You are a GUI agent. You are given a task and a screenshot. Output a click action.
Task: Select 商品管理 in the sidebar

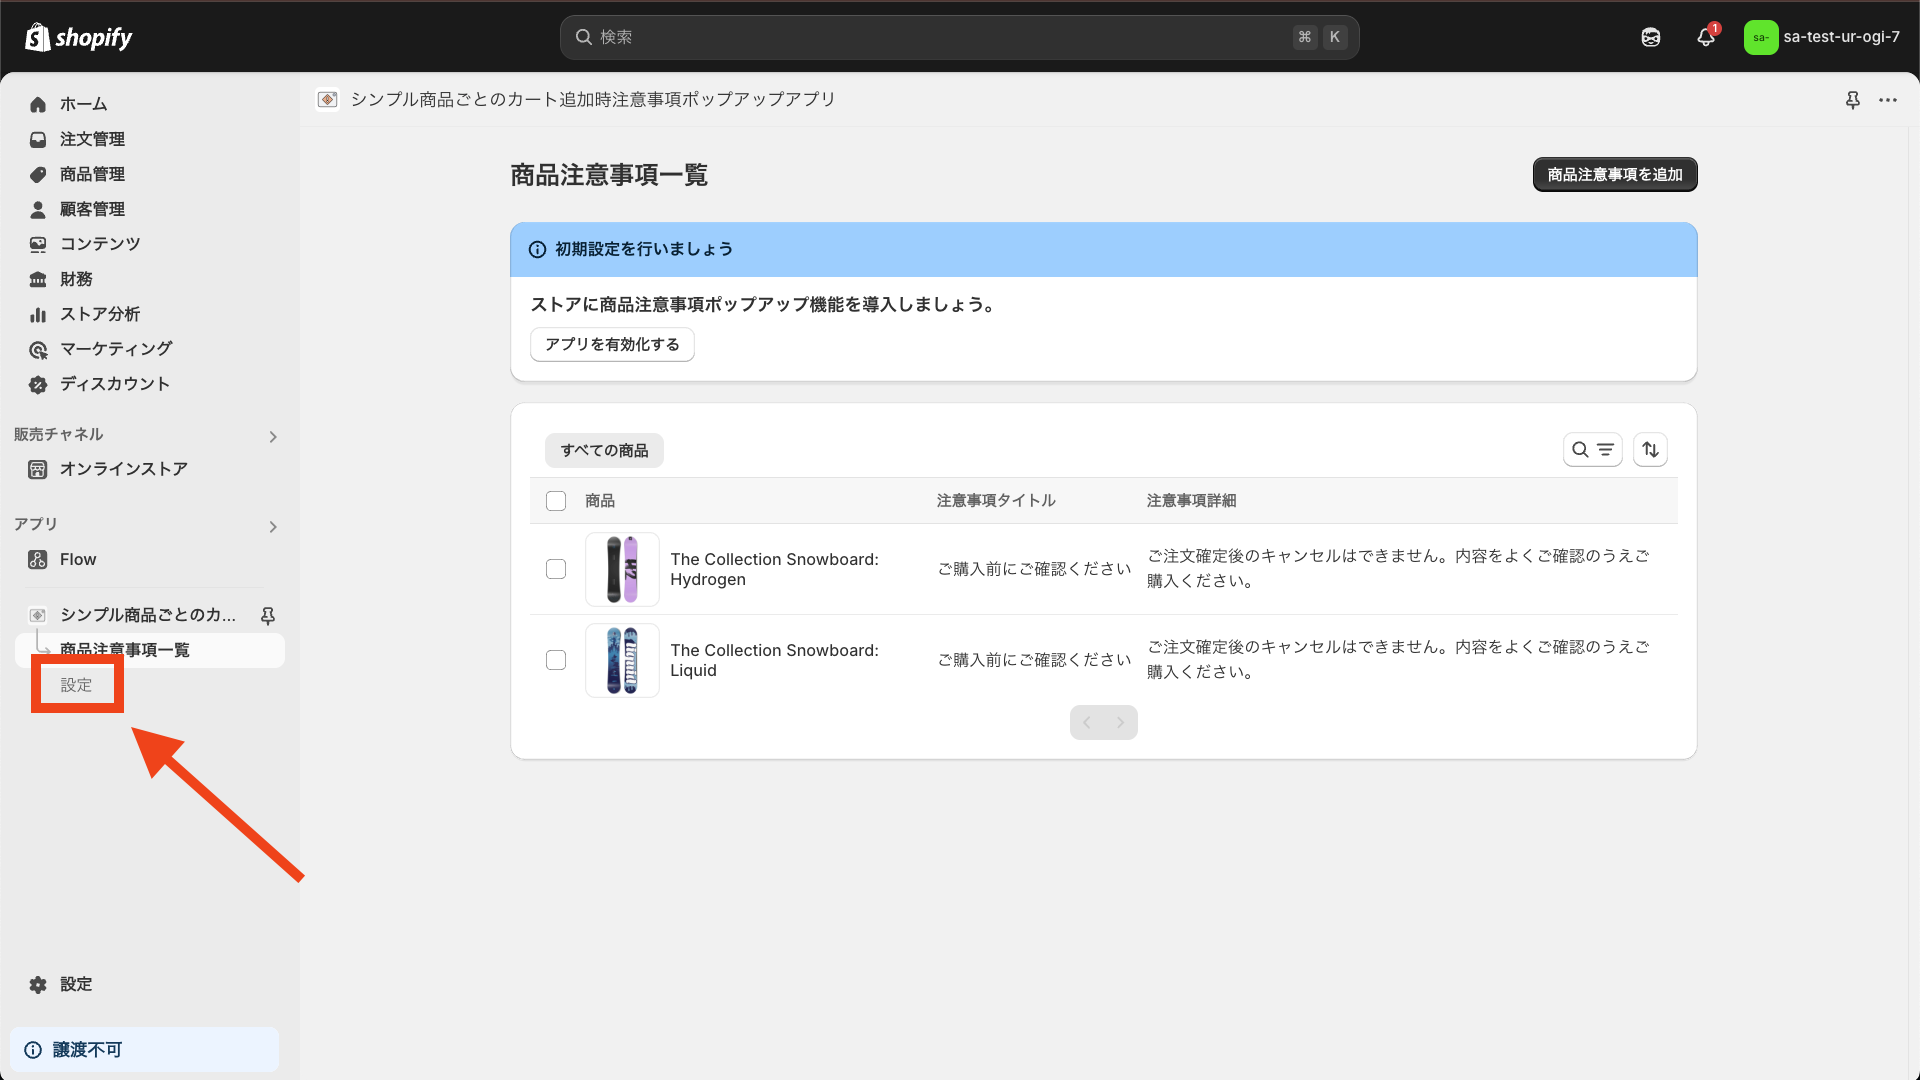pyautogui.click(x=91, y=174)
